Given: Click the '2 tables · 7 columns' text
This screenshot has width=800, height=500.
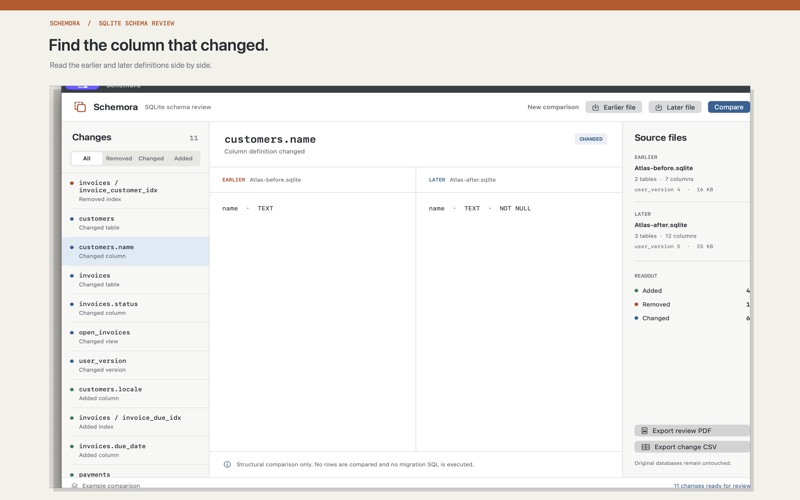Looking at the screenshot, I should point(664,179).
